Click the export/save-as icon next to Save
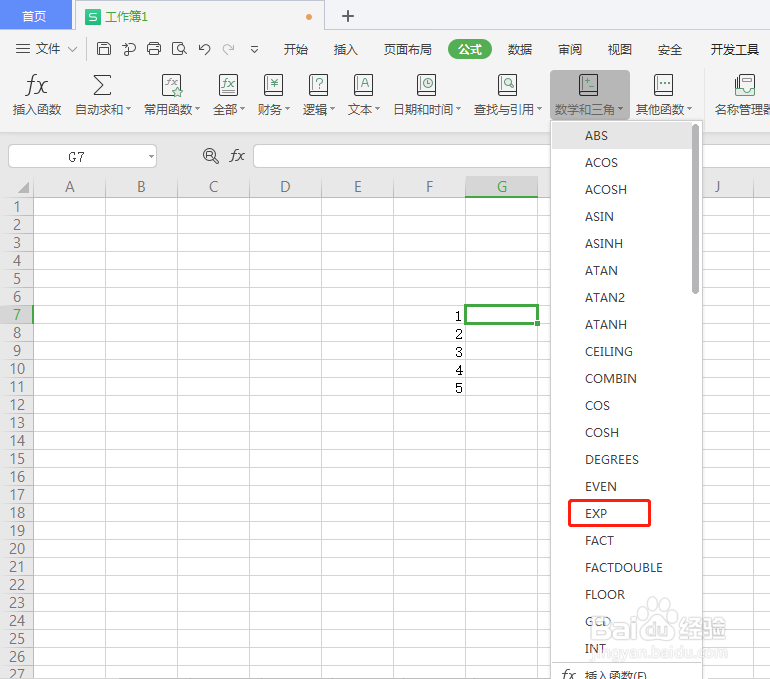This screenshot has height=679, width=770. pyautogui.click(x=129, y=49)
